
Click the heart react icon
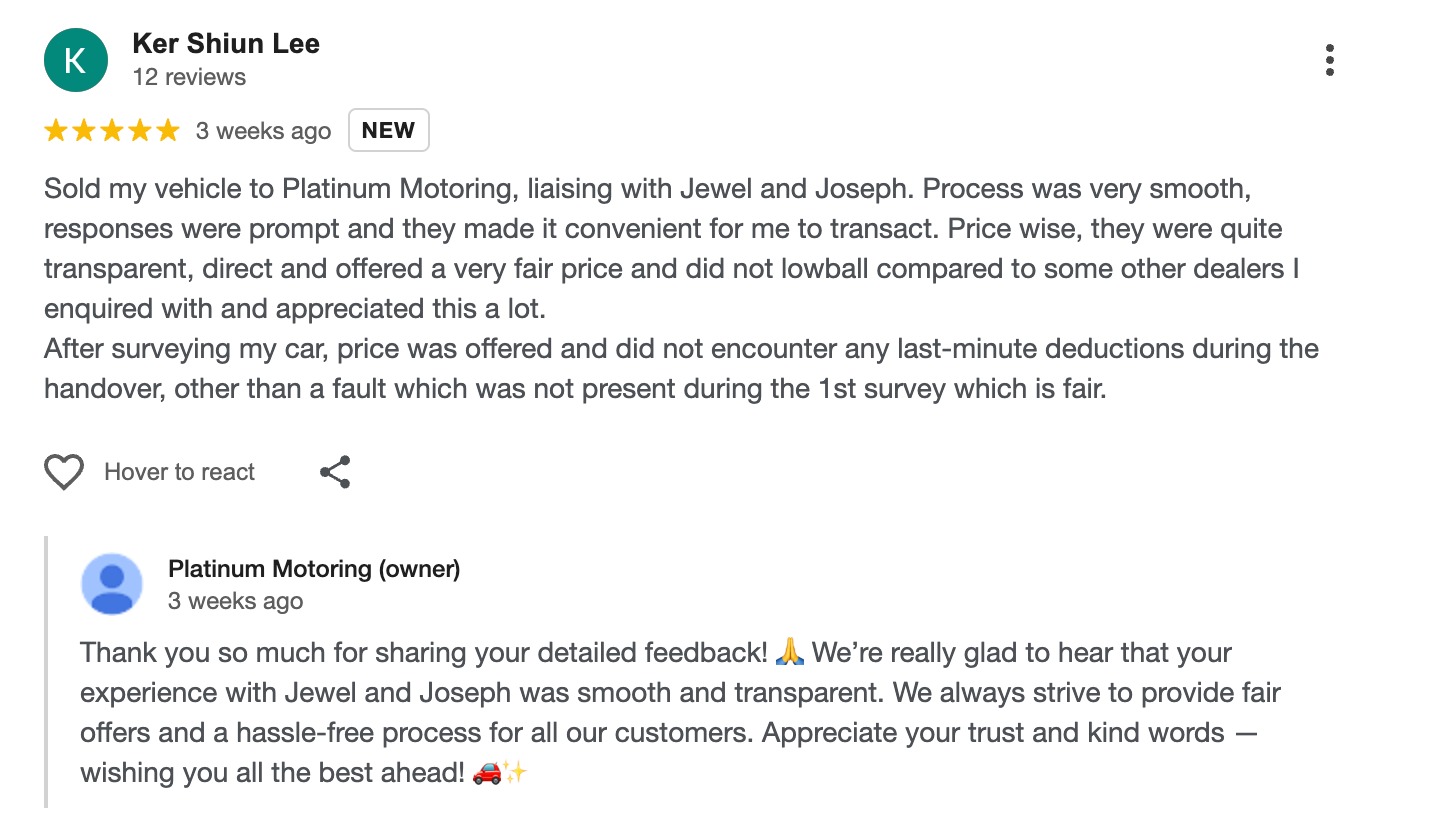63,472
